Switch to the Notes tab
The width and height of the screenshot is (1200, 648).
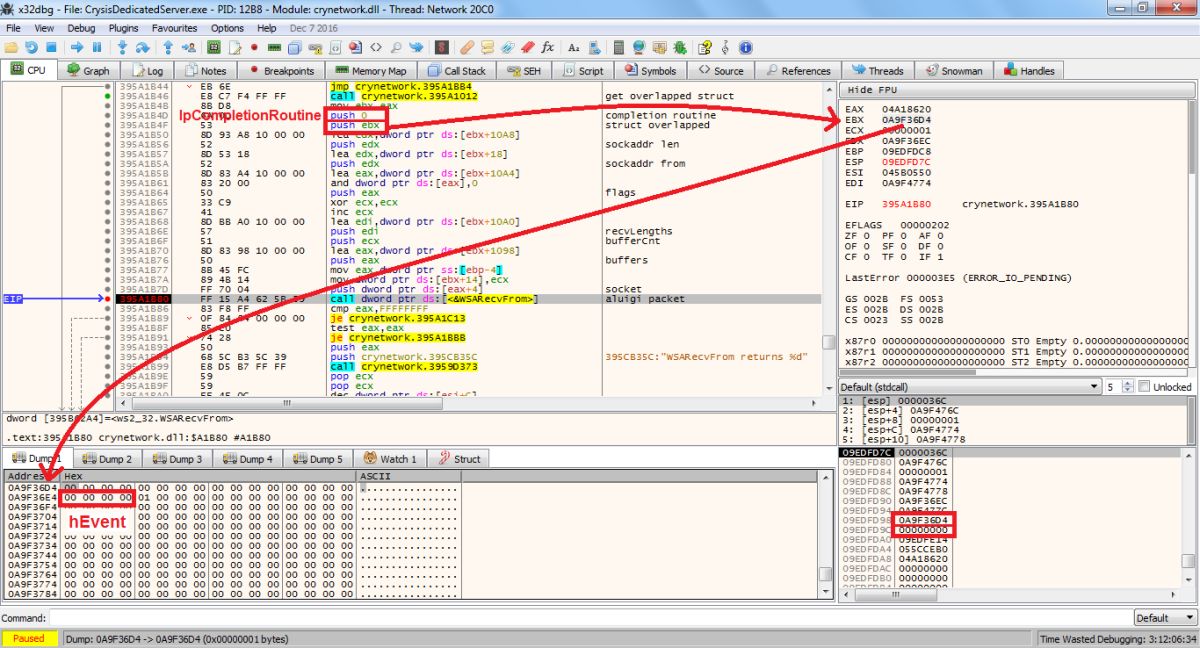(x=205, y=71)
